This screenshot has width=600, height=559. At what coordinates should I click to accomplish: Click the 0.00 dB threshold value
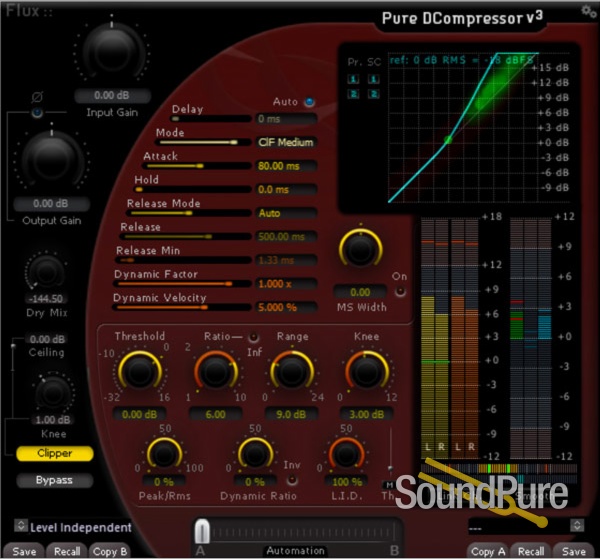pyautogui.click(x=139, y=414)
